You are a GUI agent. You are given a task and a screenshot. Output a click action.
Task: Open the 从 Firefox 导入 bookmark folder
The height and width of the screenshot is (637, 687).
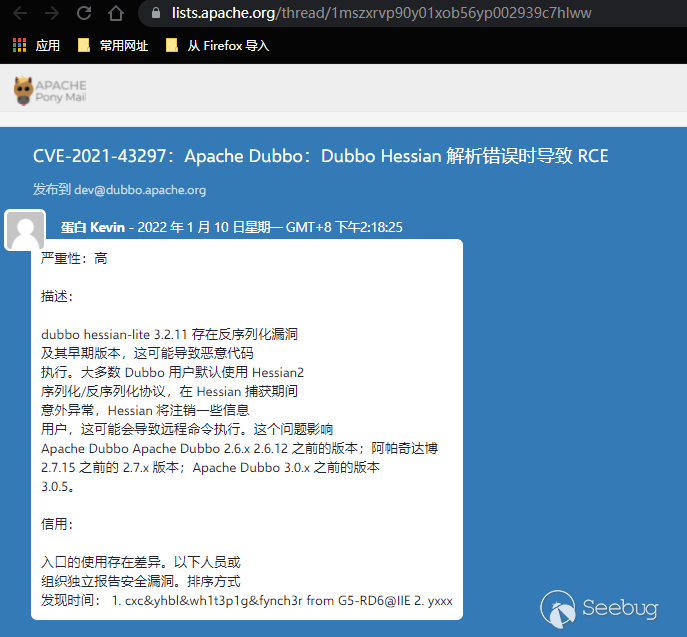click(x=218, y=45)
